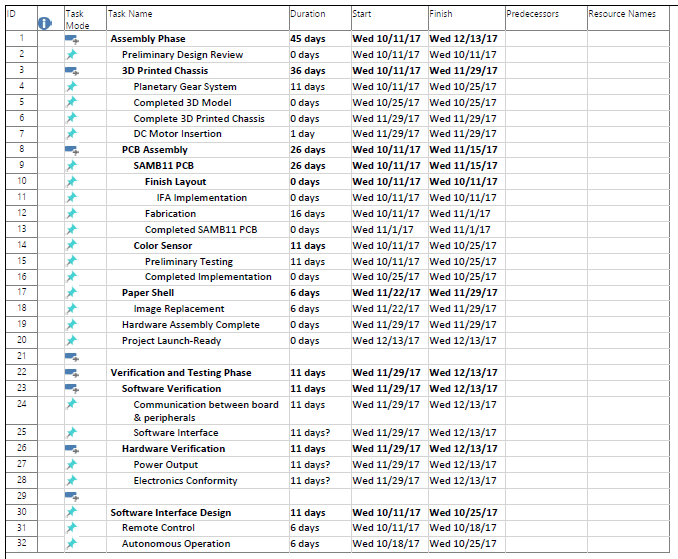Viewport: 678px width, 559px height.
Task: Select row number 32 header
Action: (21, 543)
